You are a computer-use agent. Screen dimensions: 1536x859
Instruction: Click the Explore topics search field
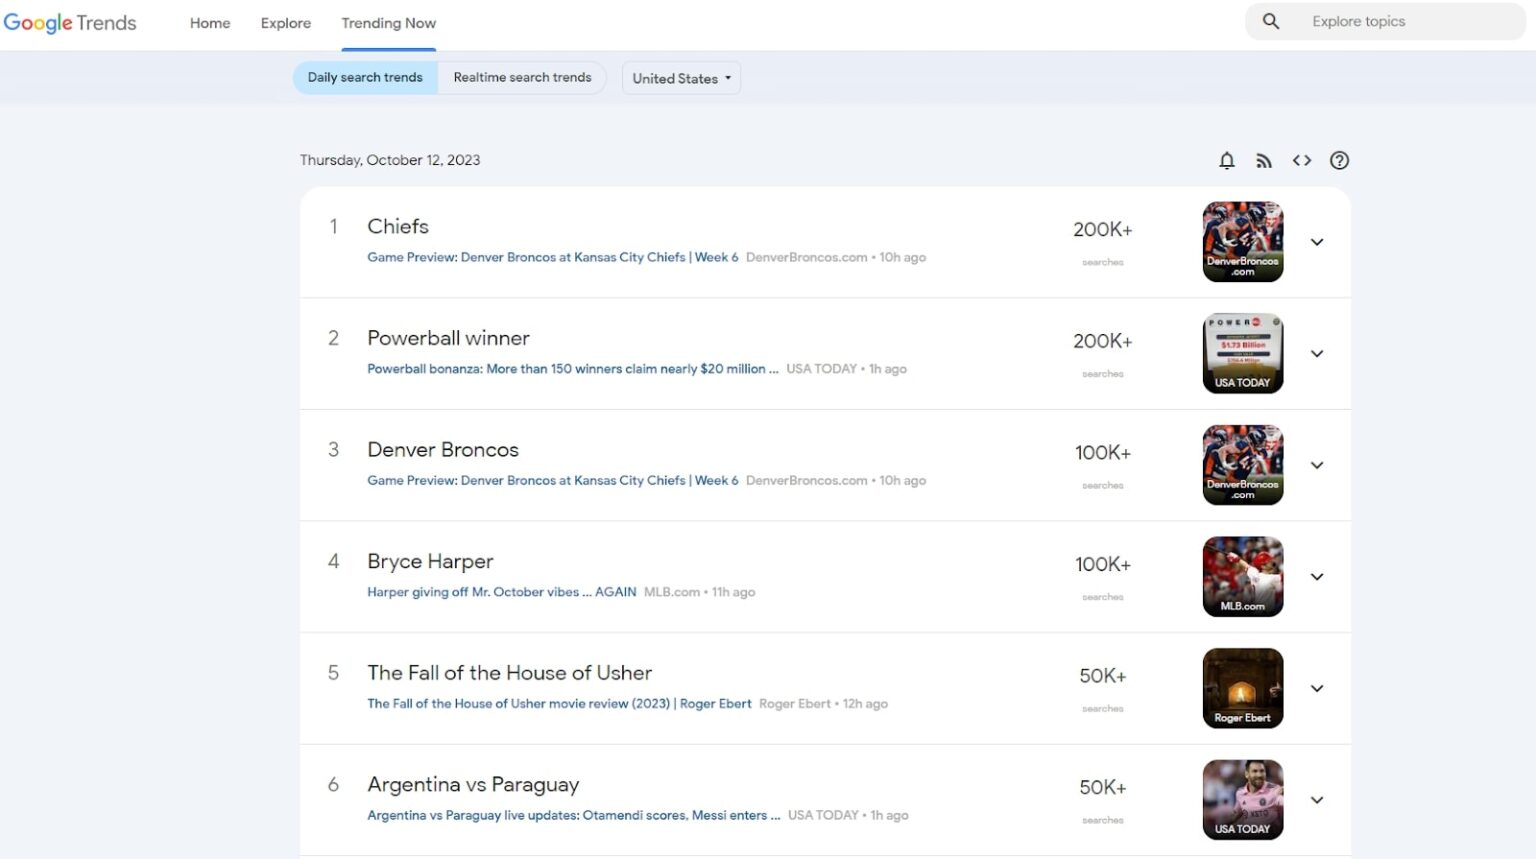tap(1400, 21)
